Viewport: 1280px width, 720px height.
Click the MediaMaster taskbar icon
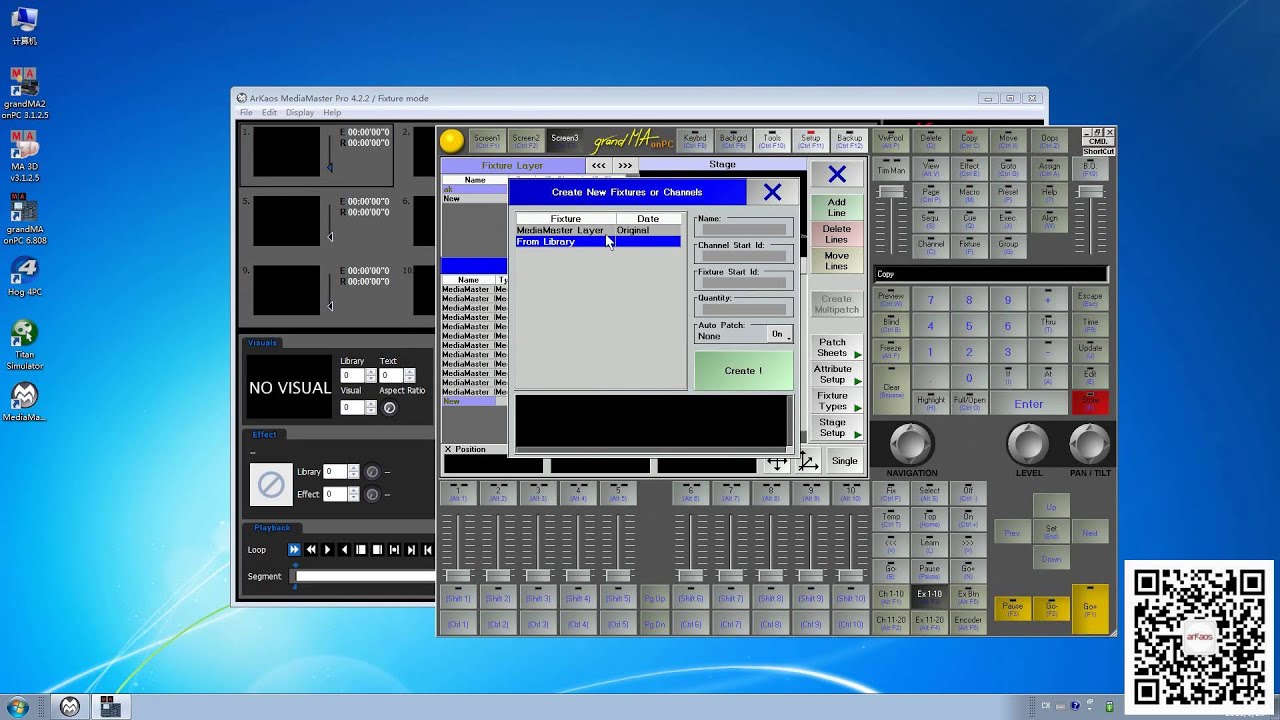69,706
